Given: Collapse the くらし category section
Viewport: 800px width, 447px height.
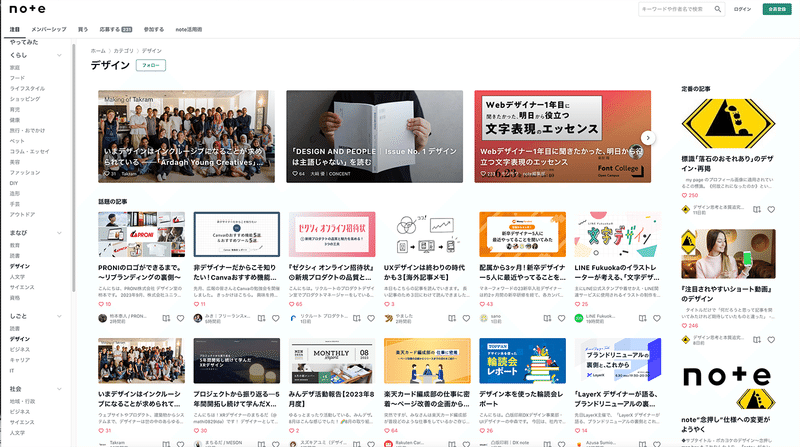Looking at the screenshot, I should [x=59, y=55].
